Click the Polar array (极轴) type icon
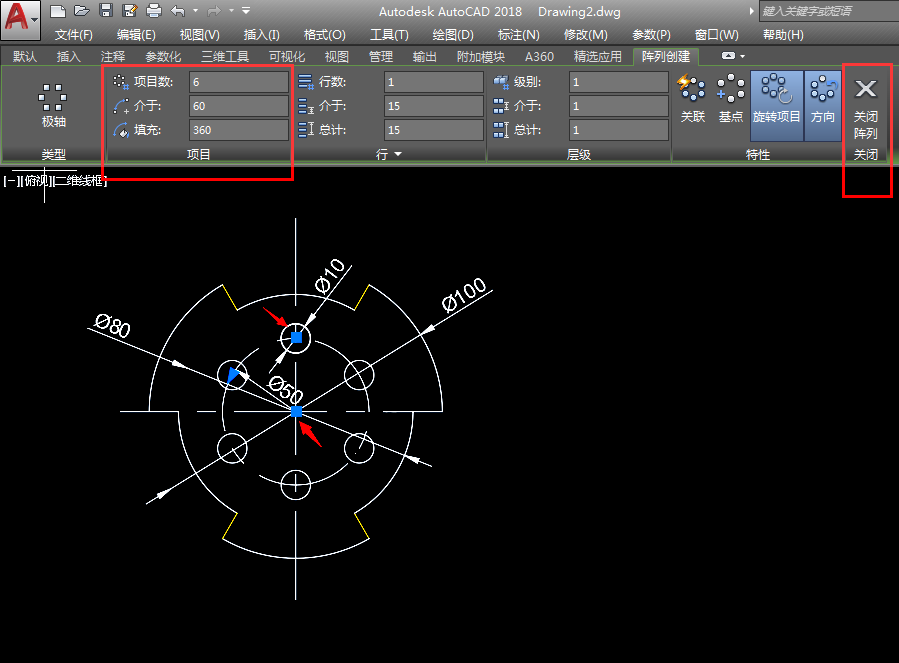 [53, 105]
